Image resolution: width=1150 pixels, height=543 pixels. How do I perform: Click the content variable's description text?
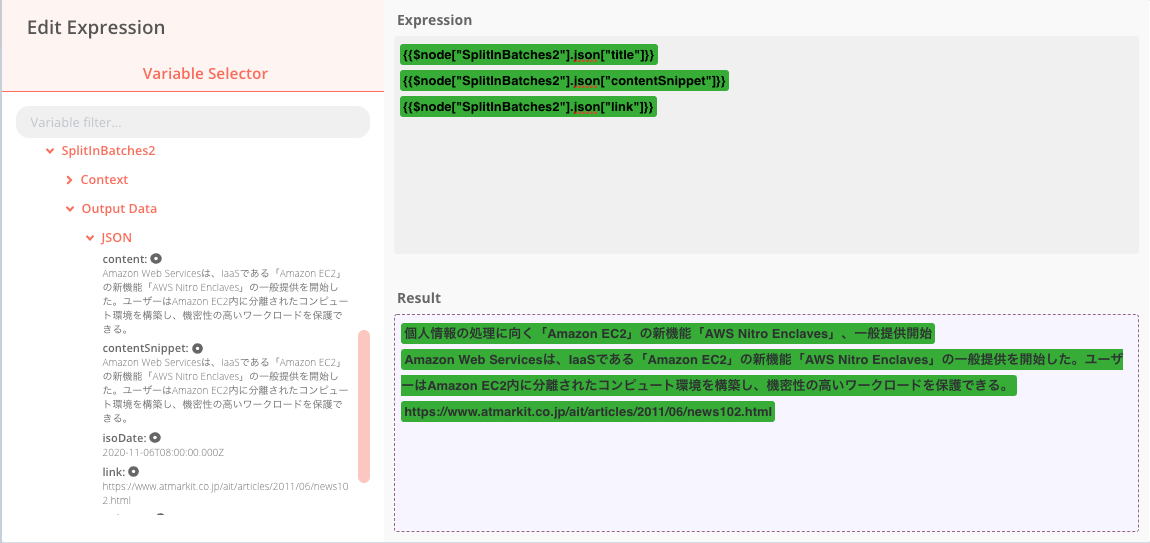tap(225, 301)
